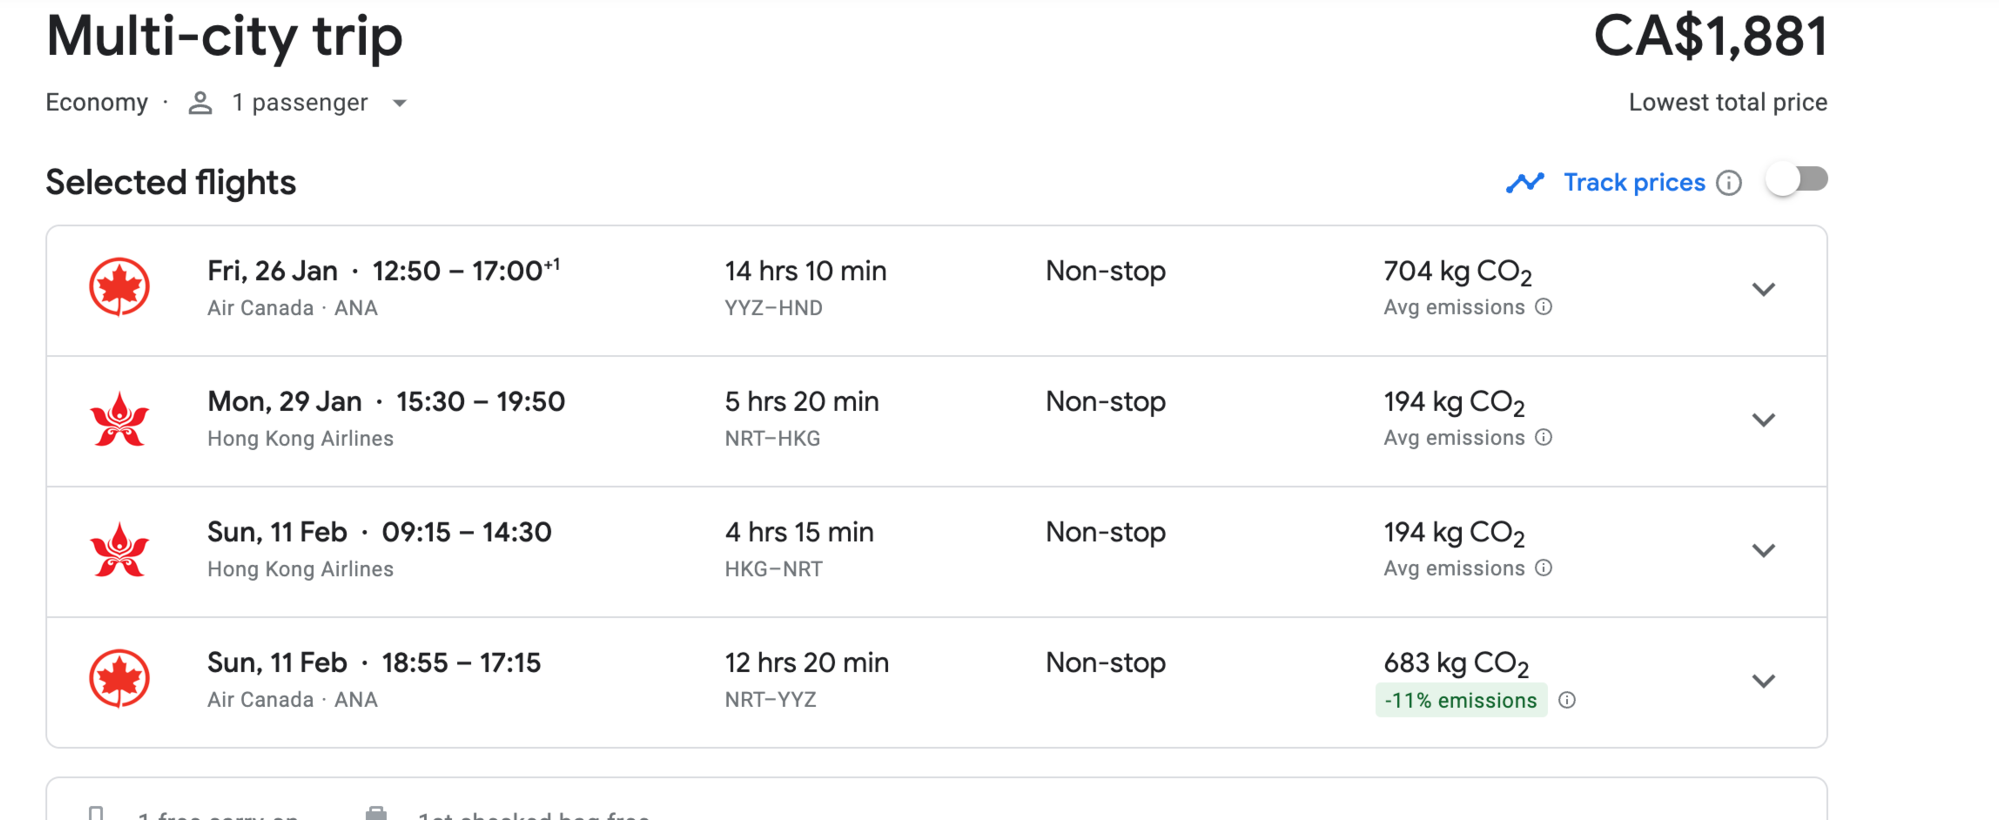Image resolution: width=1999 pixels, height=820 pixels.
Task: Click the Hong Kong Airlines logo on the NRT–HKG flight
Action: 119,419
